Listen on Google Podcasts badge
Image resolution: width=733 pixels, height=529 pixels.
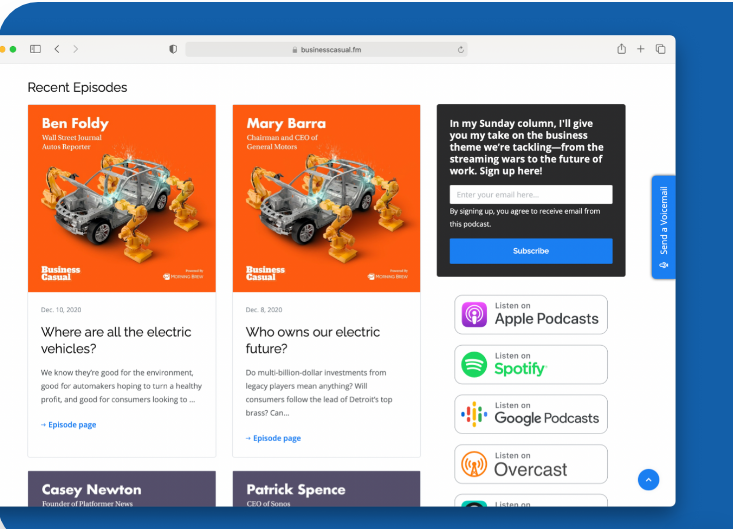pyautogui.click(x=531, y=414)
